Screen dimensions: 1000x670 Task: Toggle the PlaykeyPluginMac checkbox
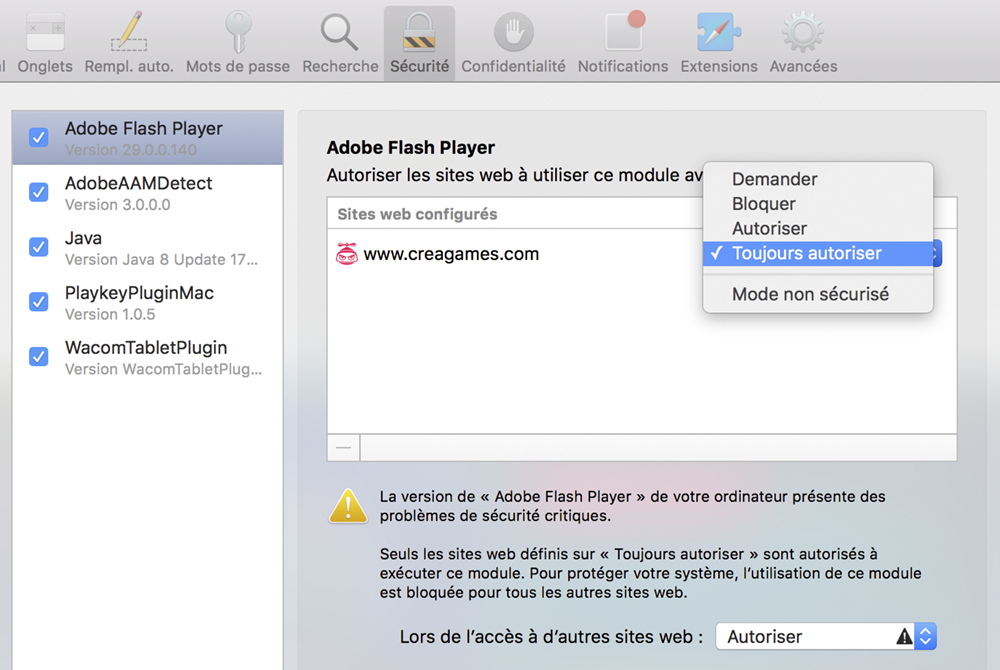pos(39,302)
